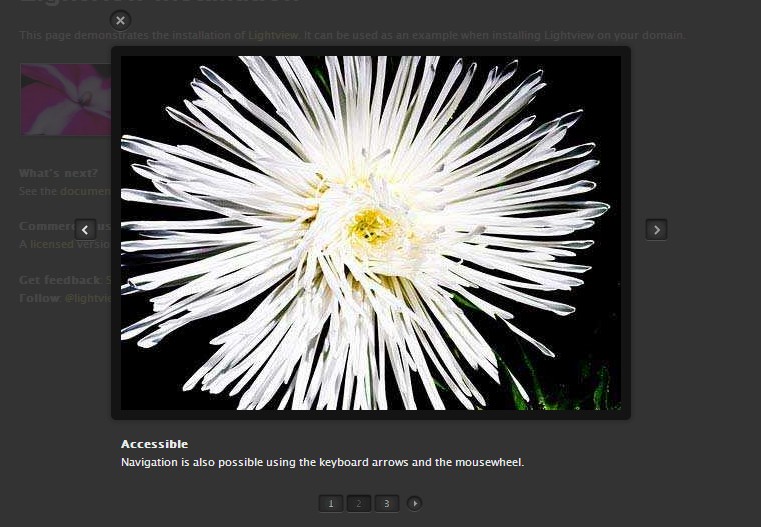This screenshot has height=527, width=761.
Task: Click the keyboard arrows navigation caption text
Action: (x=322, y=462)
